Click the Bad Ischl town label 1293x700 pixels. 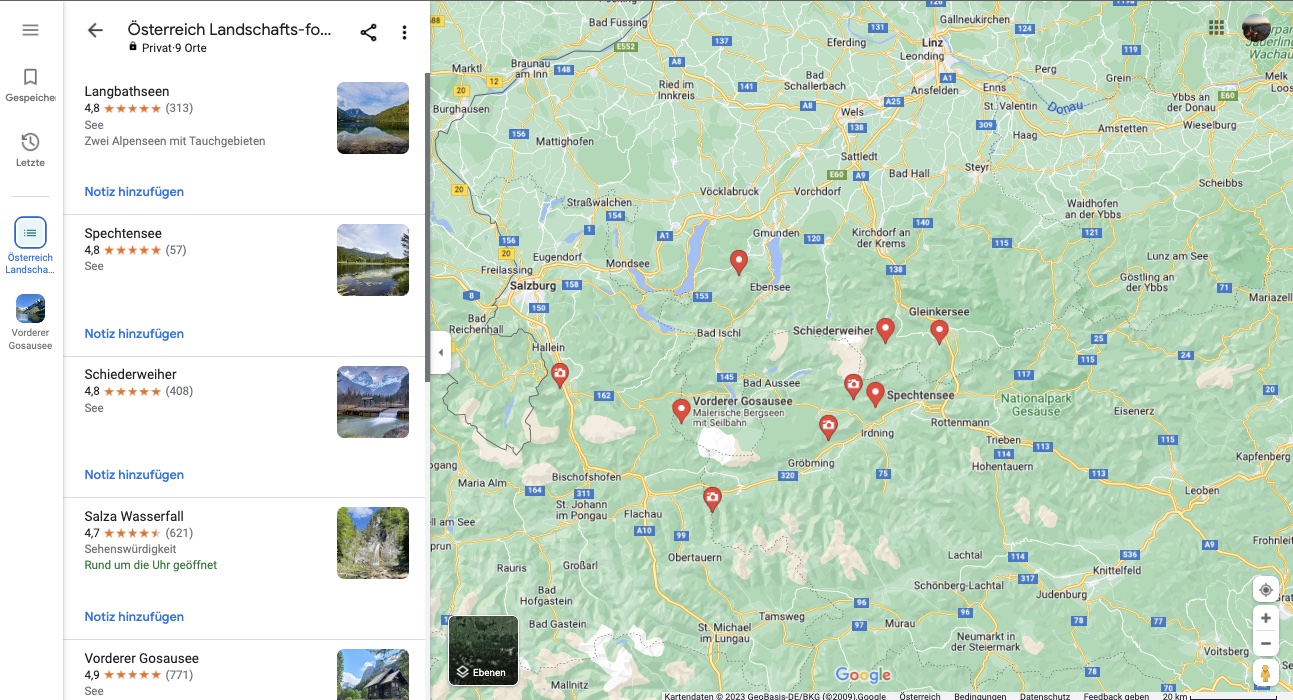click(718, 332)
